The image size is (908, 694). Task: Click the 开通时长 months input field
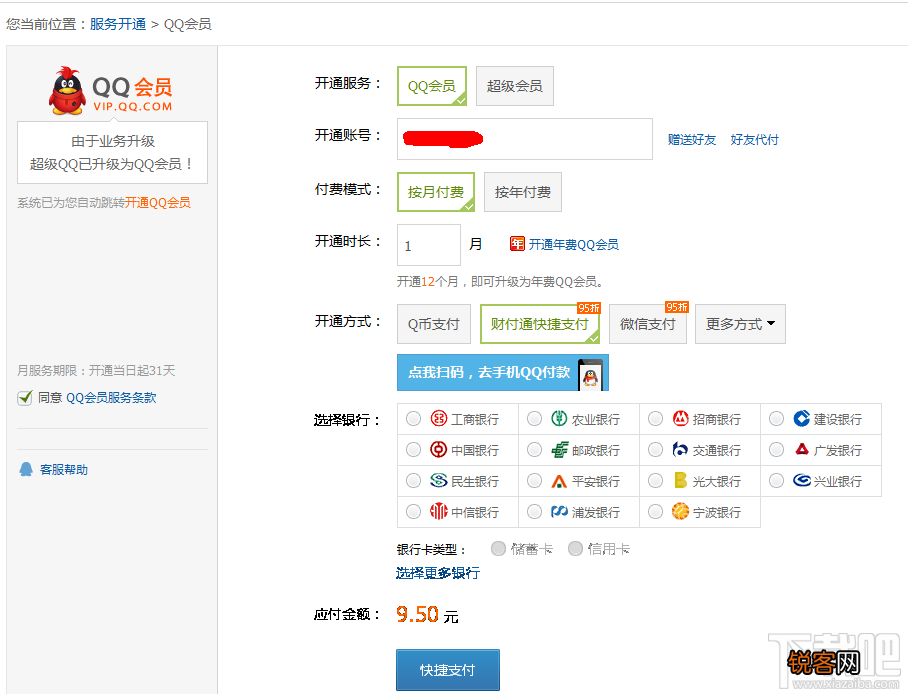(x=429, y=245)
